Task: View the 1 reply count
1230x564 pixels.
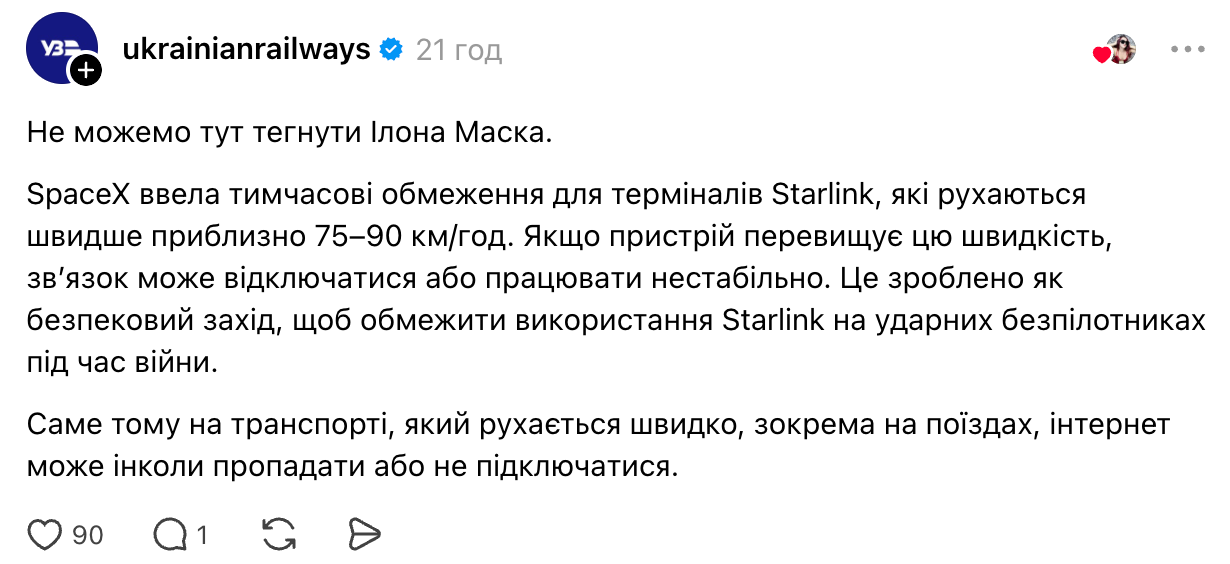Action: click(x=202, y=535)
